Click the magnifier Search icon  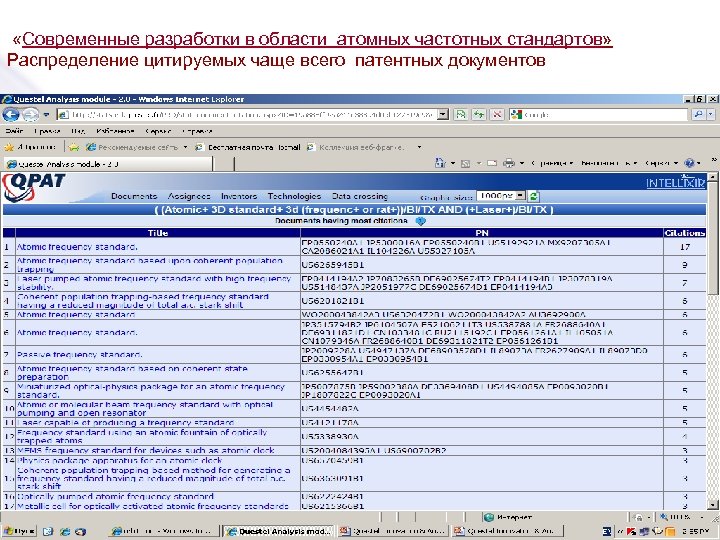click(698, 114)
